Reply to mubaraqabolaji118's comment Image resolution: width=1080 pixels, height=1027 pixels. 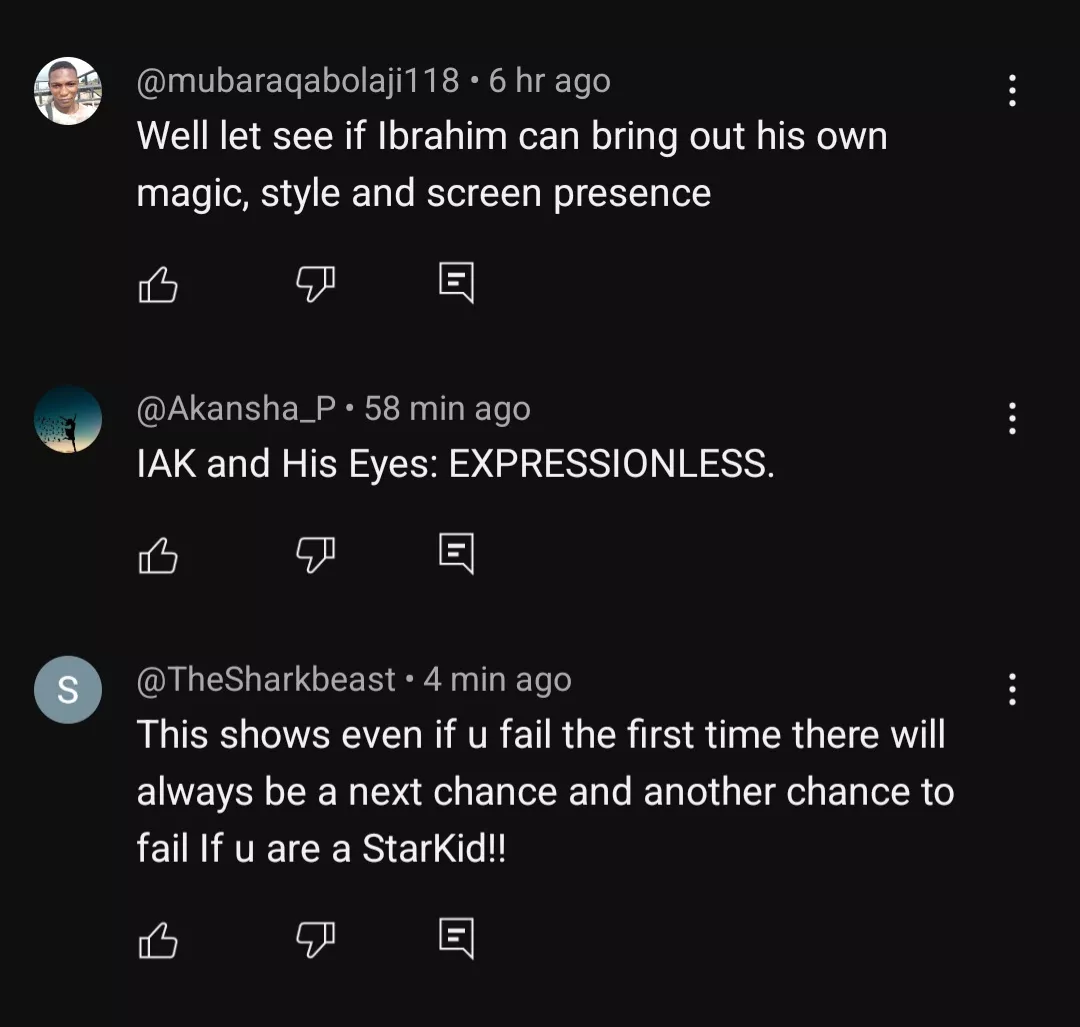point(456,284)
